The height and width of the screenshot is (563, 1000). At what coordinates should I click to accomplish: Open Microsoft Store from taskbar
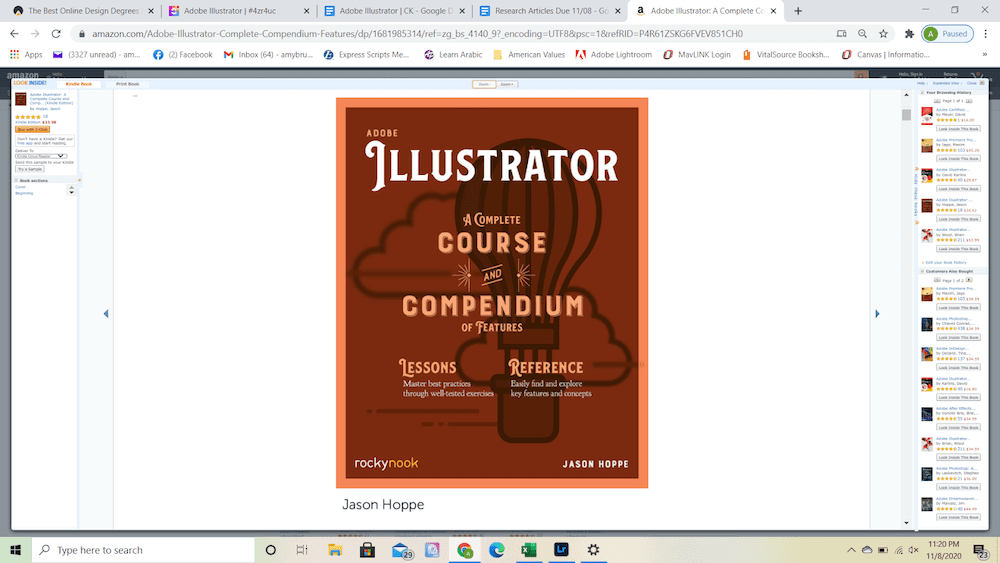tap(367, 550)
